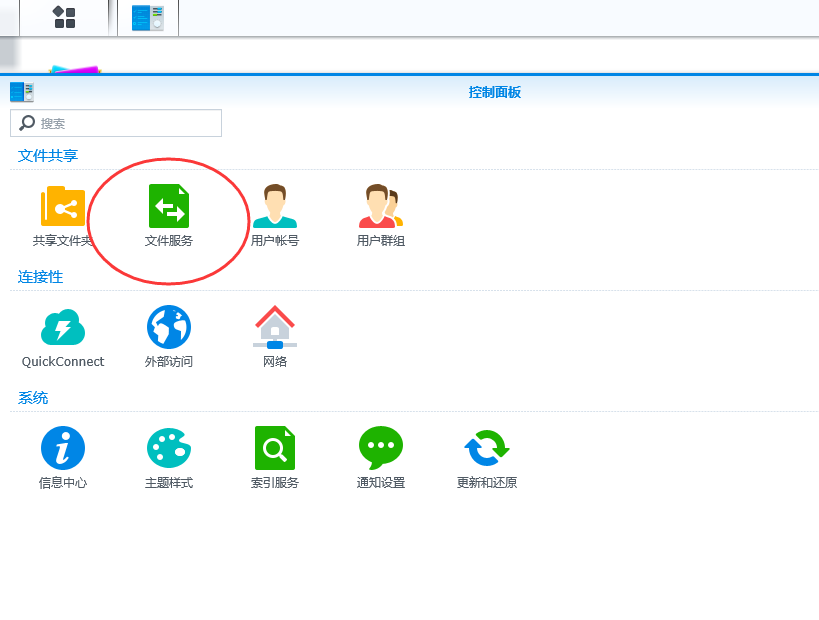Click the 用户帐号 label text
Screen dimensions: 819x620
tap(275, 241)
